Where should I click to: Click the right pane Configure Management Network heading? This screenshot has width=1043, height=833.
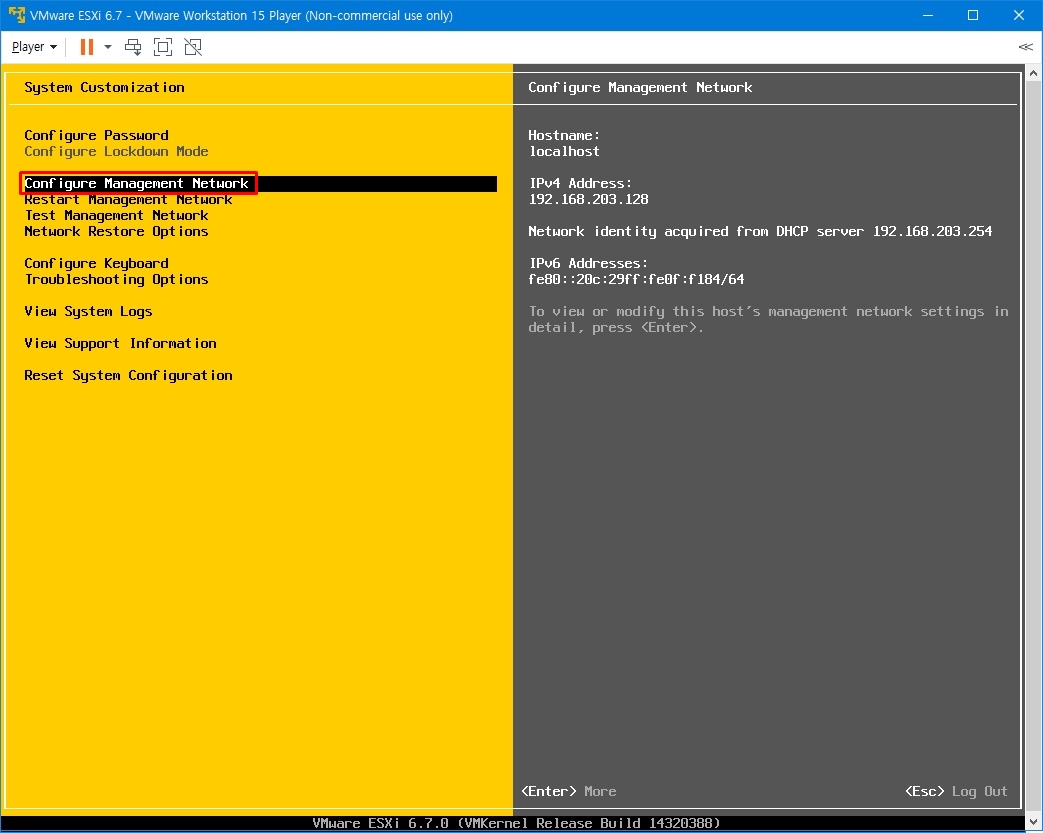[x=640, y=87]
